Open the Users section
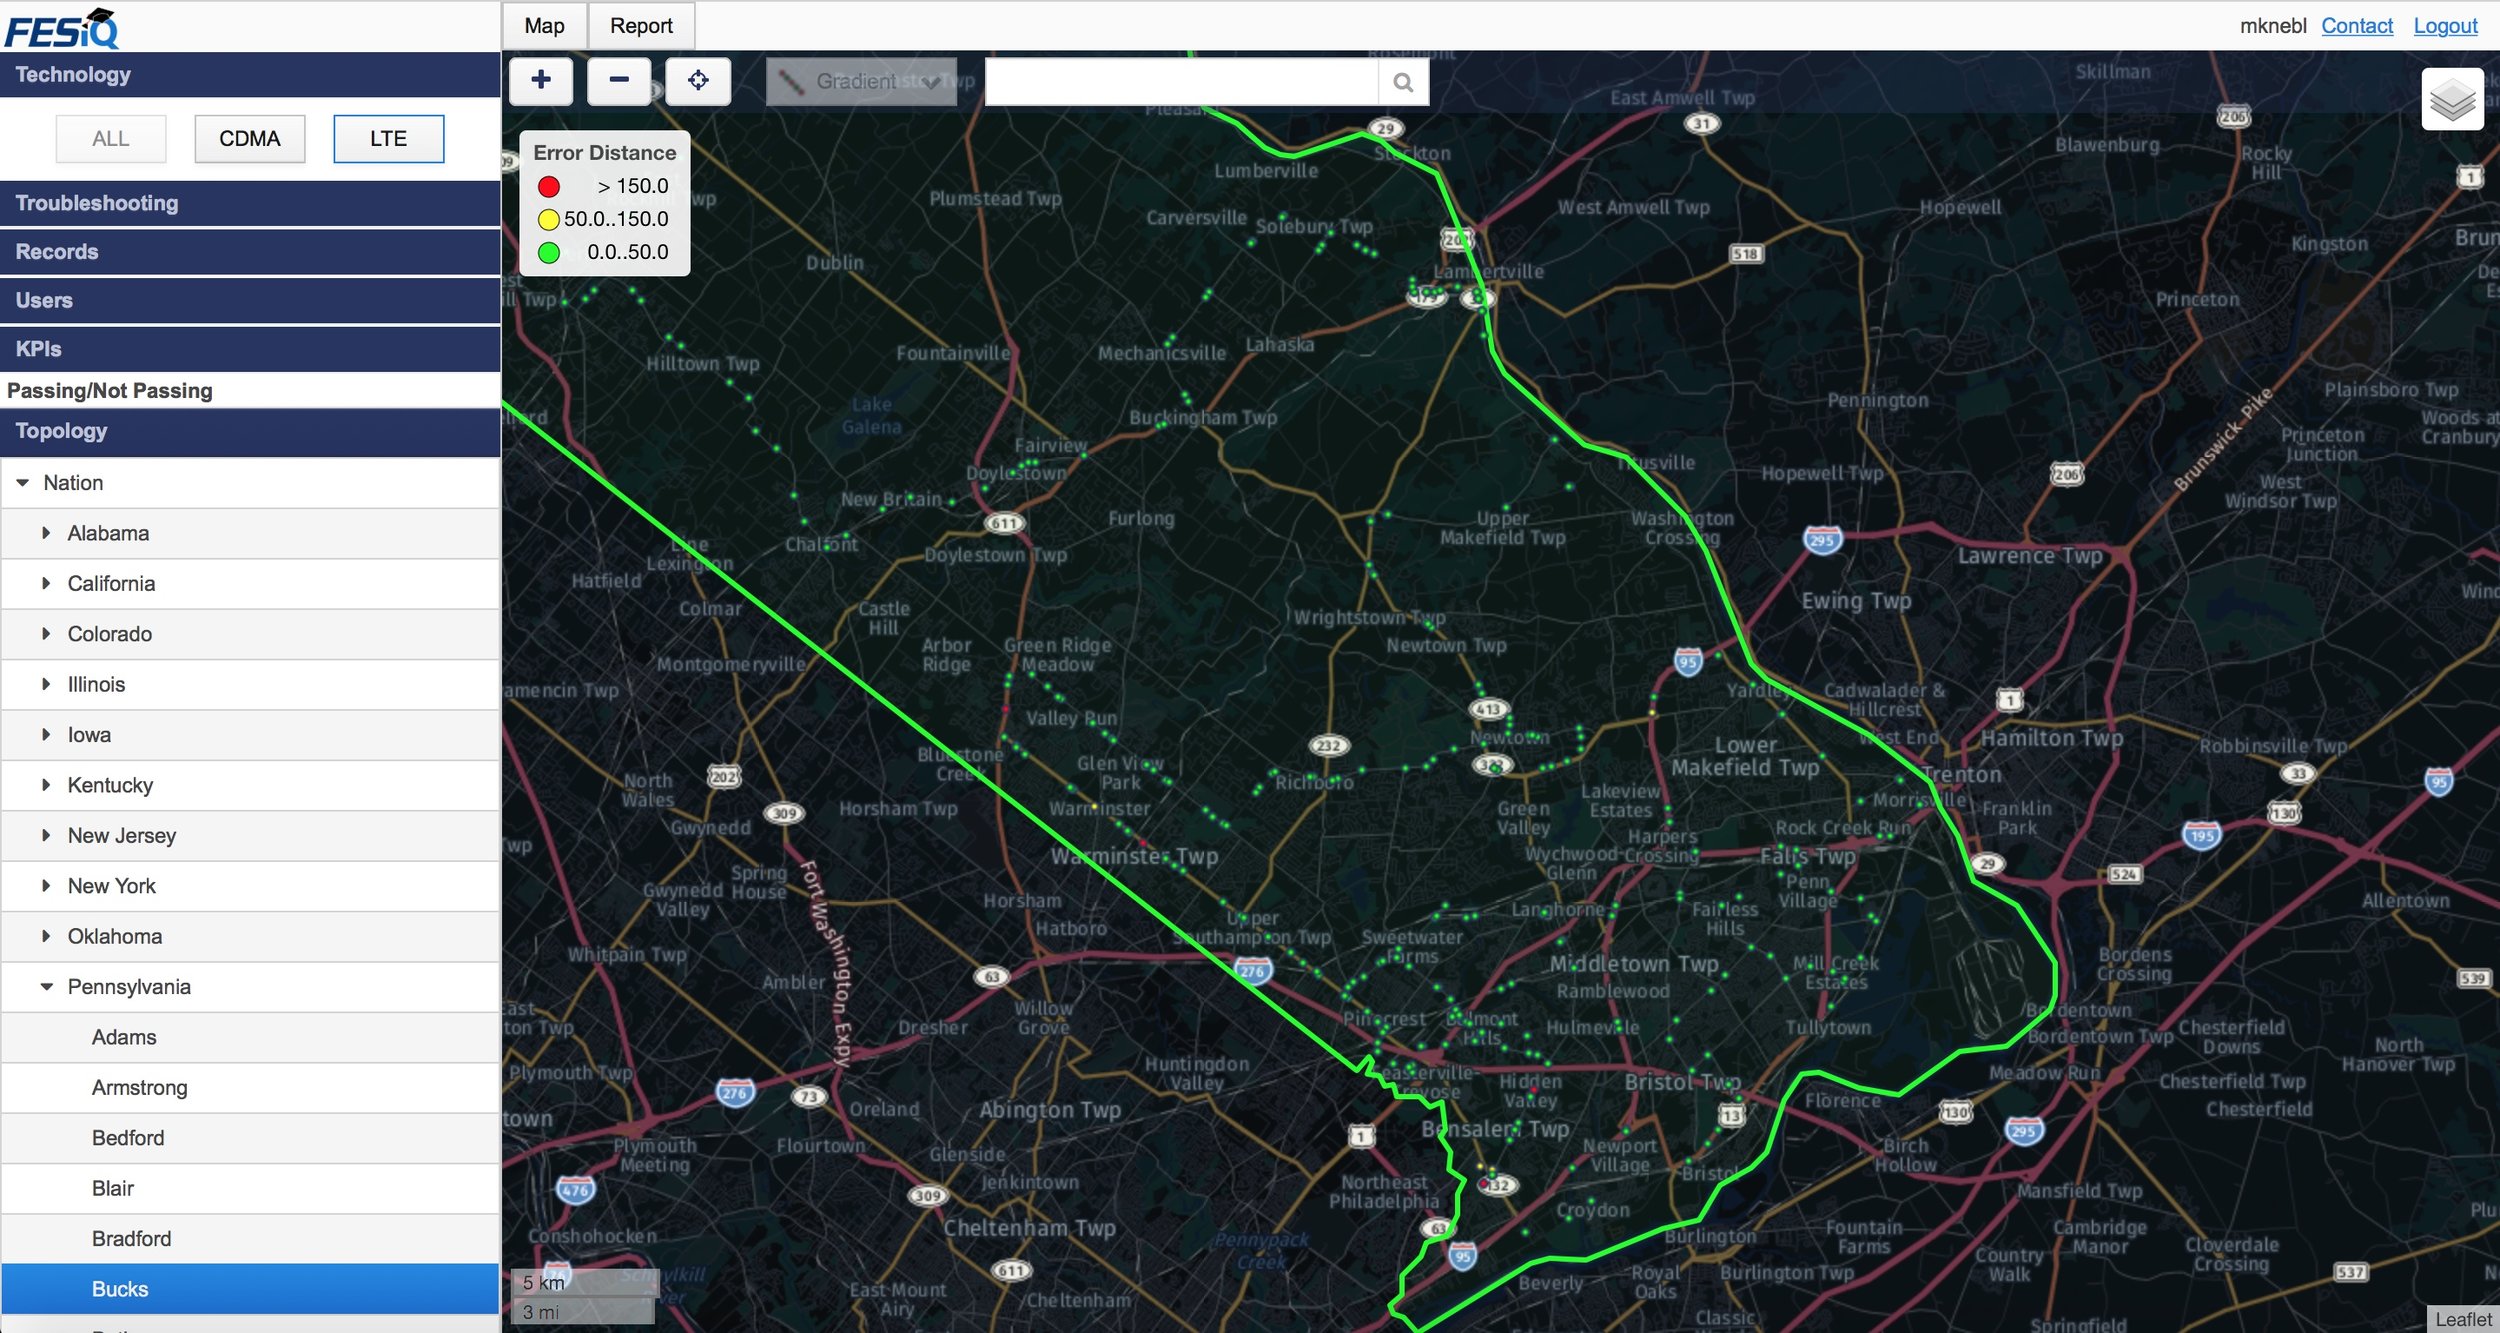Screen dimensions: 2500x1333 click(x=250, y=300)
